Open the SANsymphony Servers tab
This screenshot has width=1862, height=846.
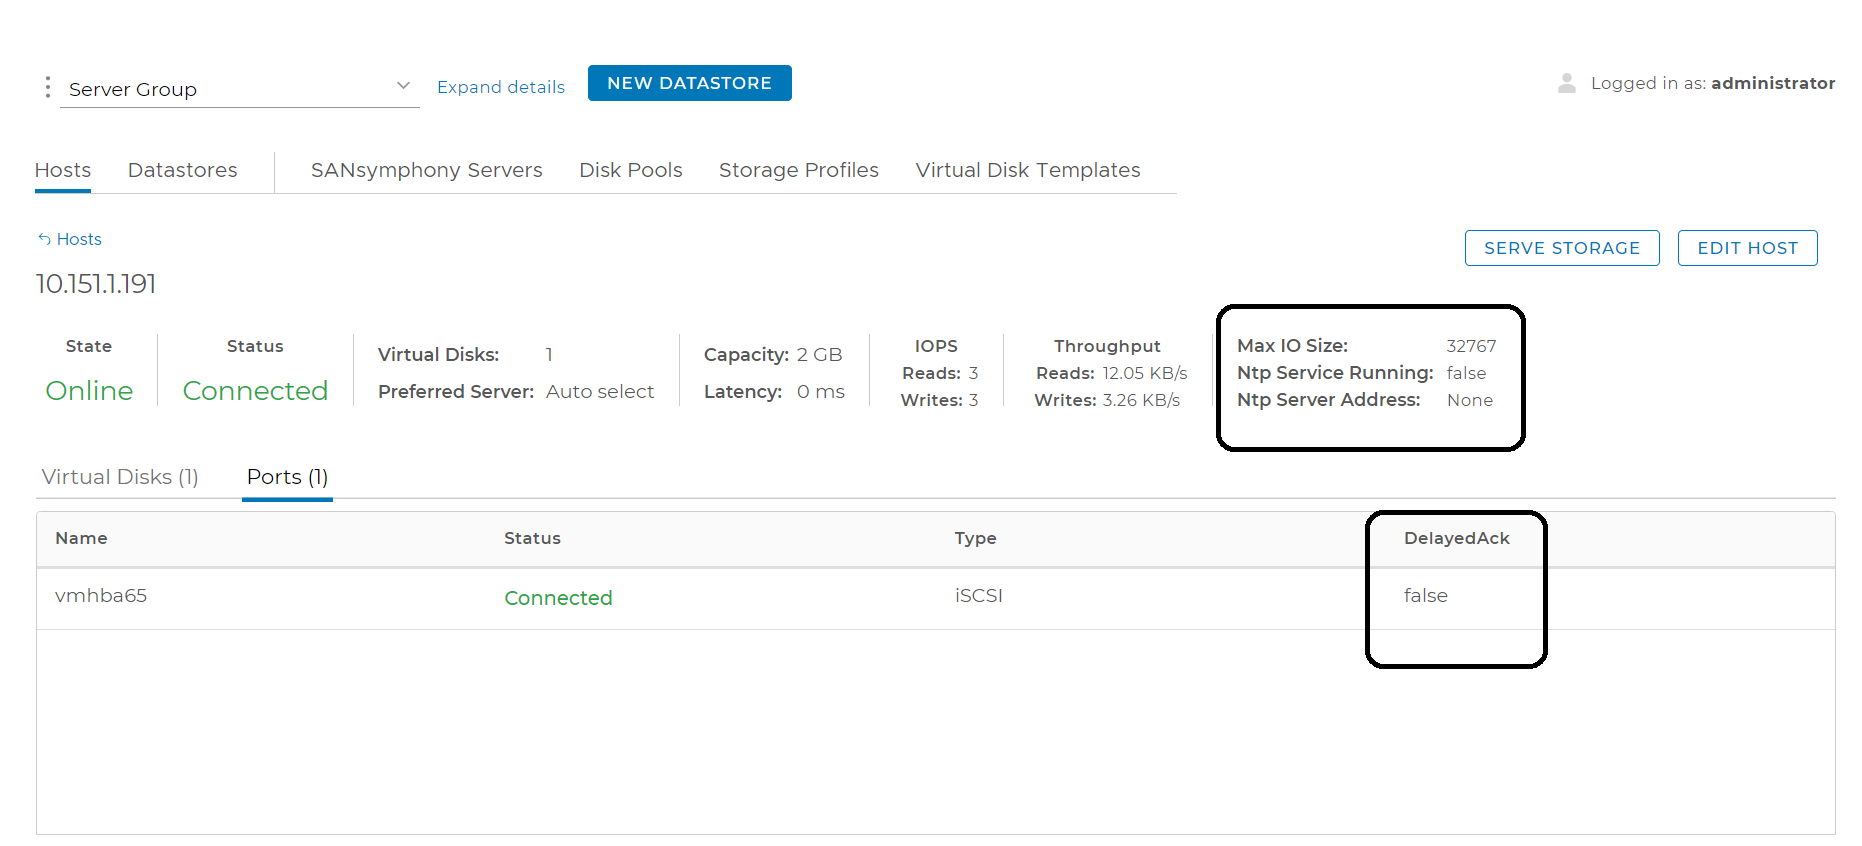tap(426, 170)
